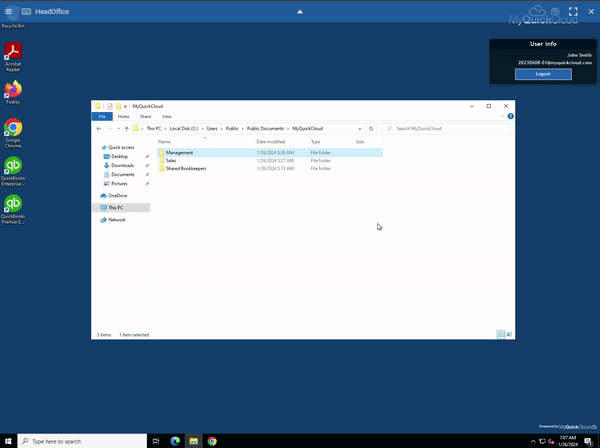600x448 pixels.
Task: Refresh the MyQuickCloud folder view
Action: [371, 129]
